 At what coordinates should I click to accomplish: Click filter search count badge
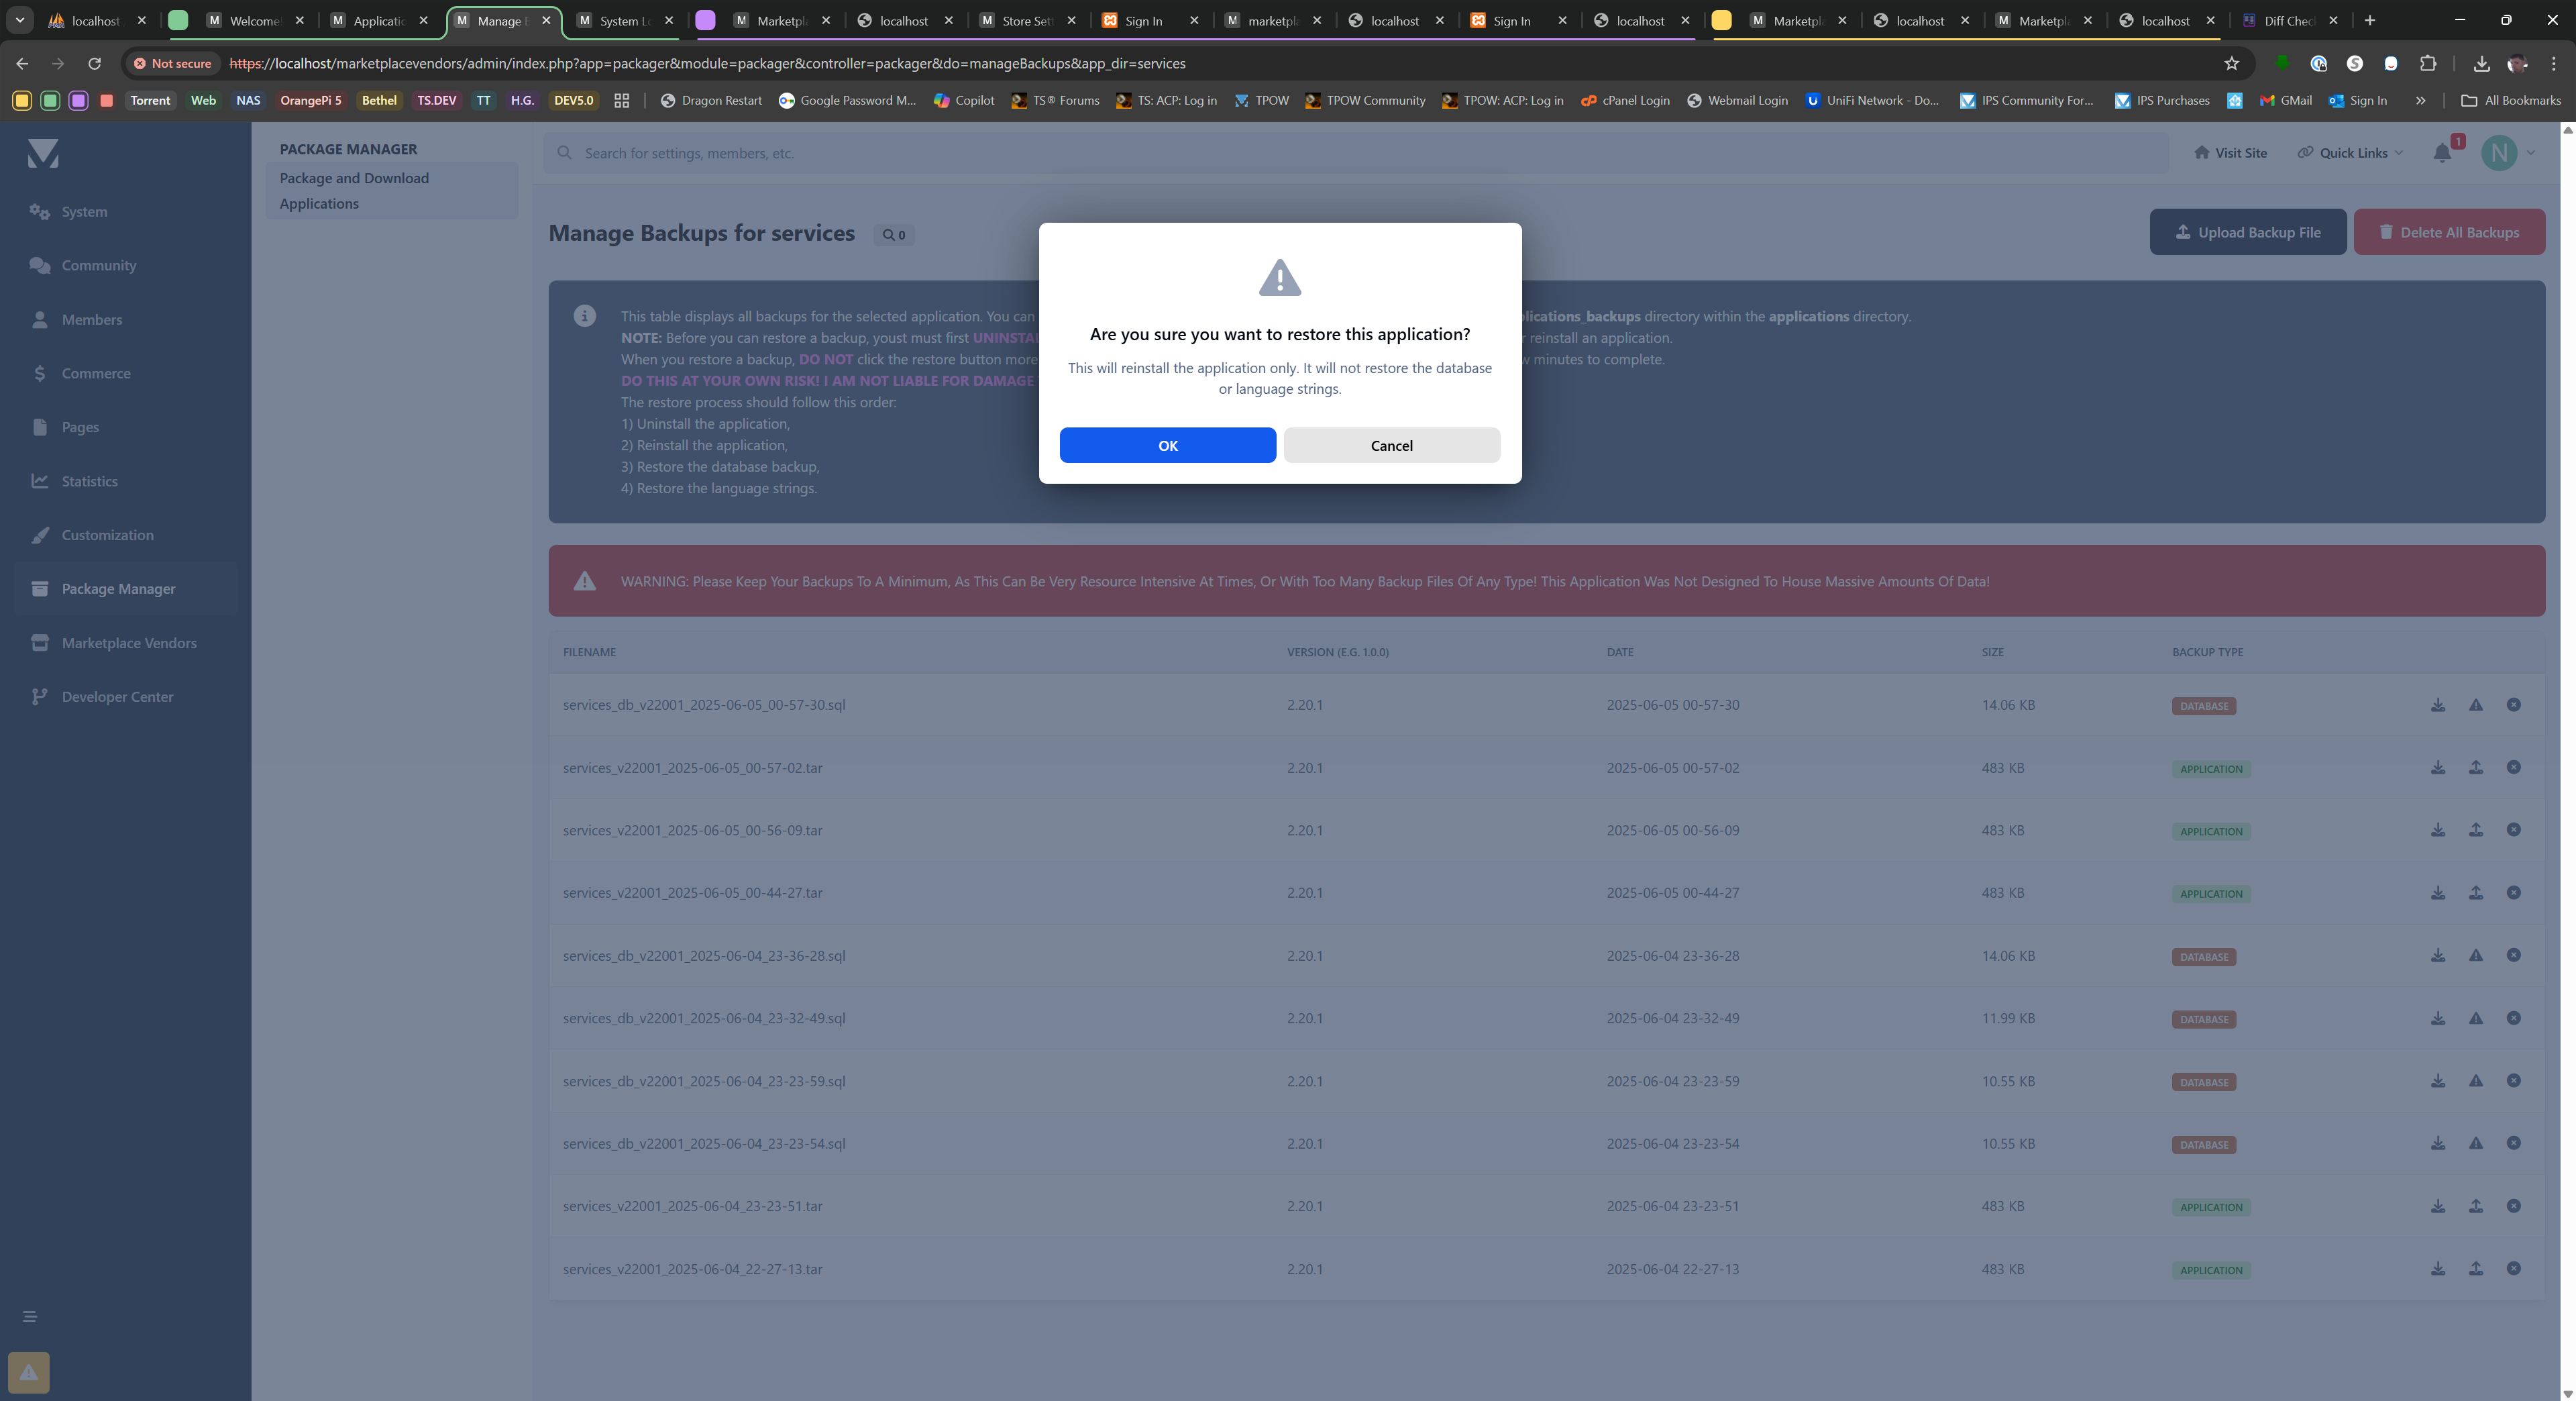pyautogui.click(x=893, y=235)
